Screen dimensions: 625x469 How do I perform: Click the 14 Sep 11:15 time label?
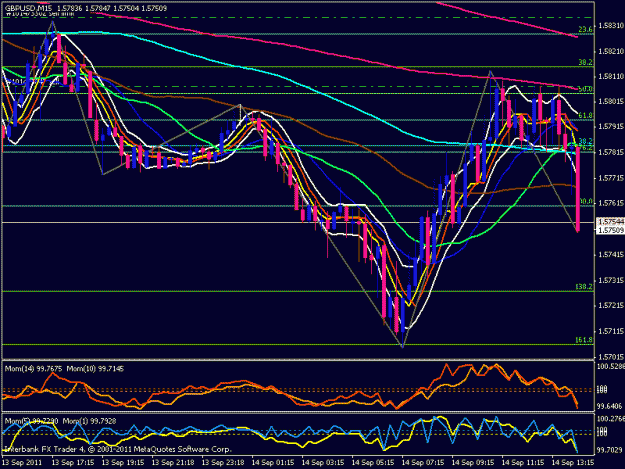pyautogui.click(x=523, y=463)
